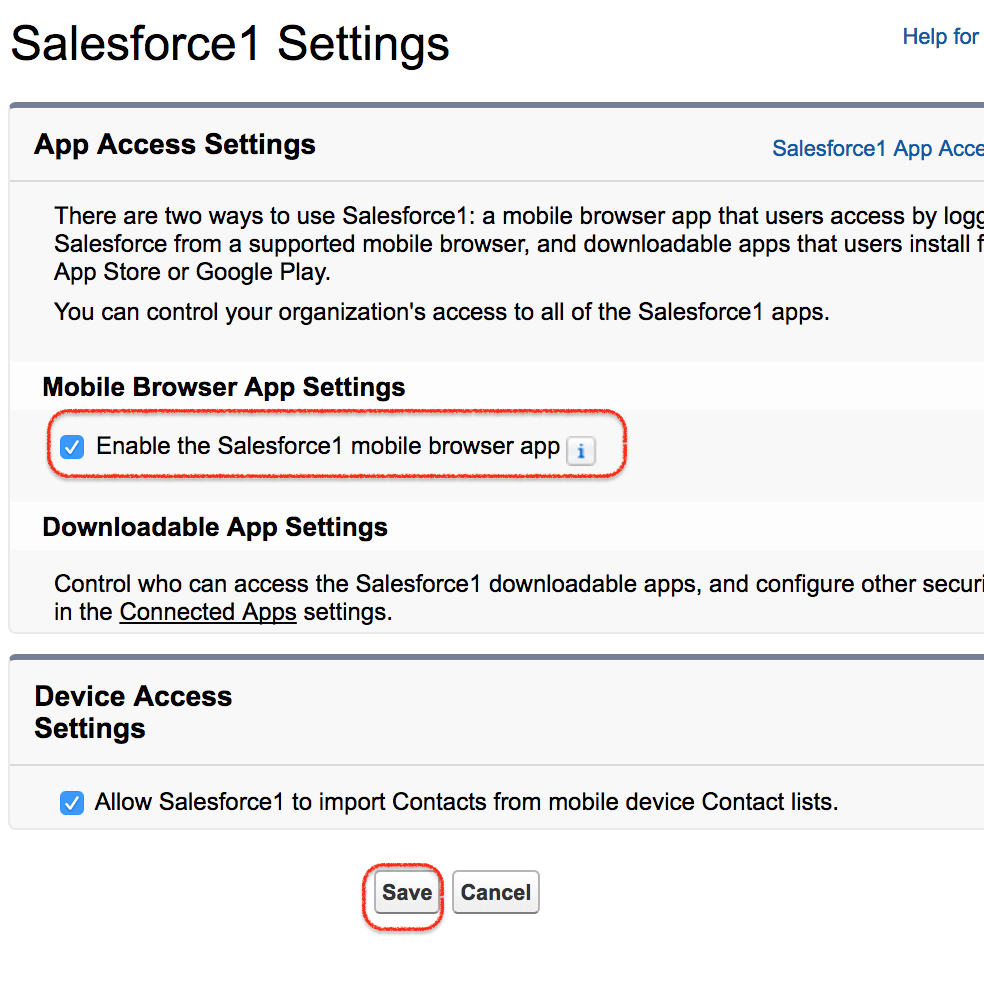Image resolution: width=984 pixels, height=986 pixels.
Task: Click the 'Allow Salesforce1 to import Contacts' label
Action: click(x=467, y=802)
